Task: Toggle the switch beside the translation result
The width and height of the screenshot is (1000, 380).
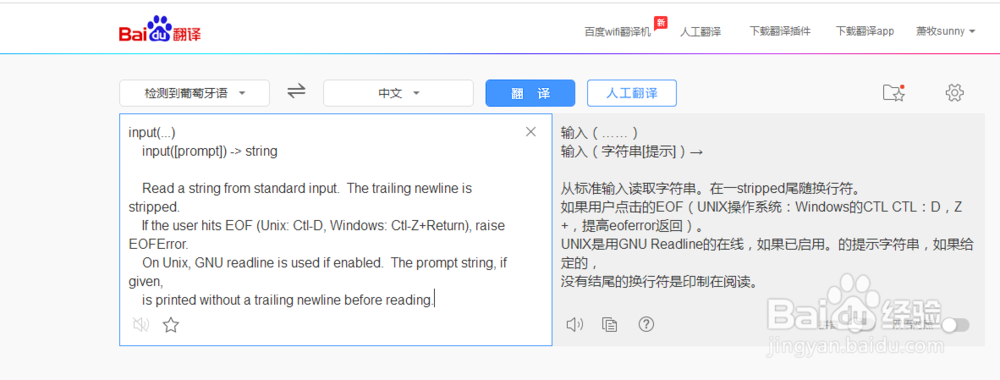Action: 956,325
